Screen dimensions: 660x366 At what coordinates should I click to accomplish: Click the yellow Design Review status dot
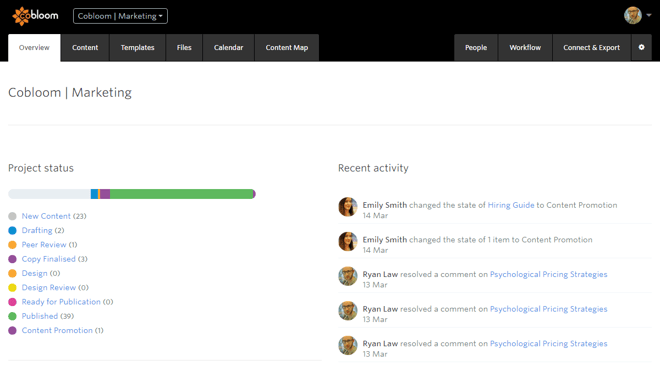tap(12, 288)
